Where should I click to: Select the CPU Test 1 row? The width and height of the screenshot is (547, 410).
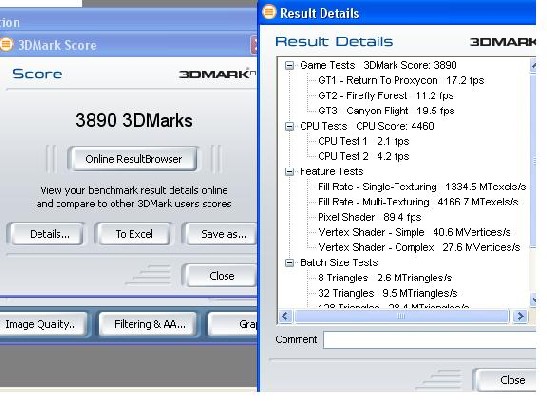364,141
